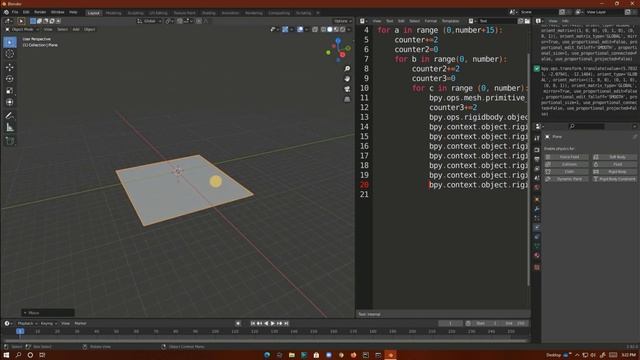Viewport: 640px width, 360px height.
Task: Switch to material preview shading
Action: (x=336, y=29)
